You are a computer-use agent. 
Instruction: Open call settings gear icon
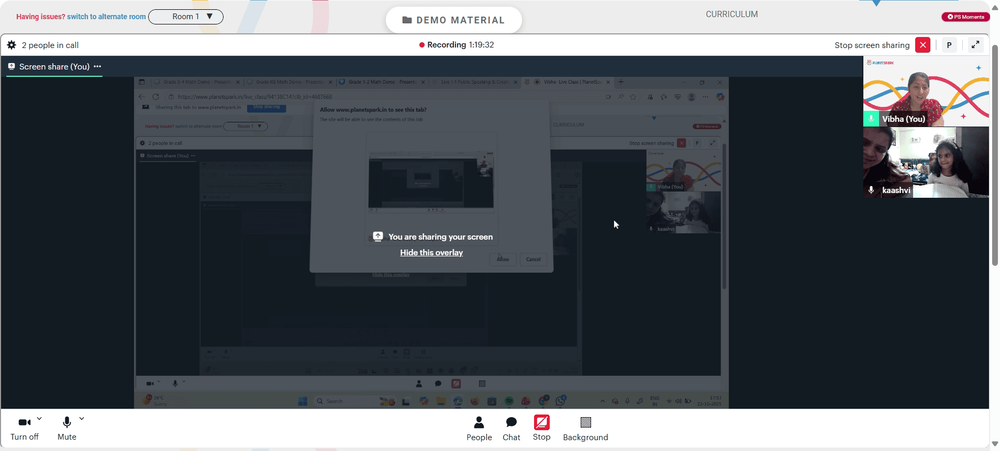pyautogui.click(x=11, y=45)
